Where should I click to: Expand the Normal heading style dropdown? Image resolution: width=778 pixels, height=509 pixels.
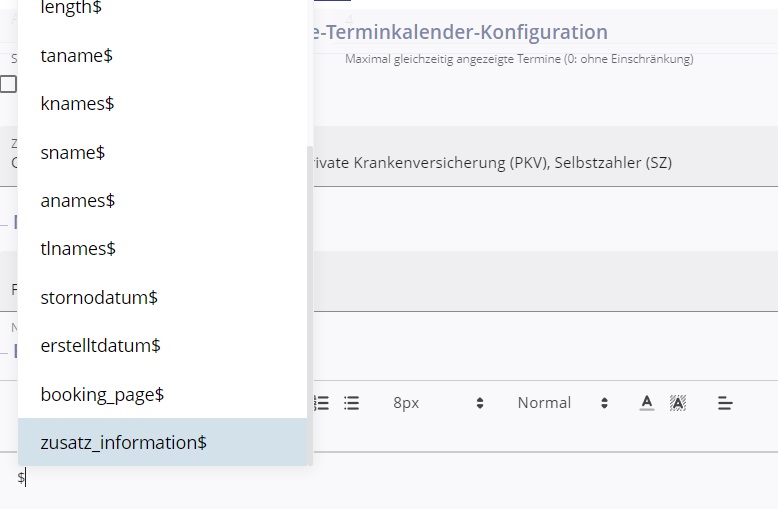tap(562, 402)
